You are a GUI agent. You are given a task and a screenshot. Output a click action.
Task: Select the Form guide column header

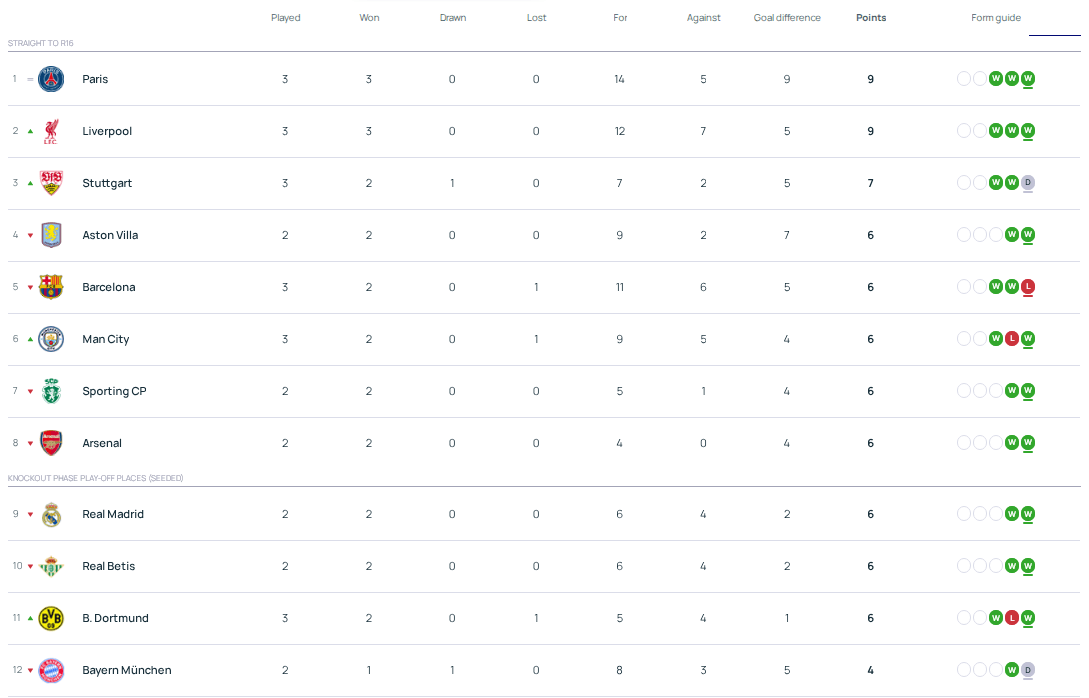996,18
